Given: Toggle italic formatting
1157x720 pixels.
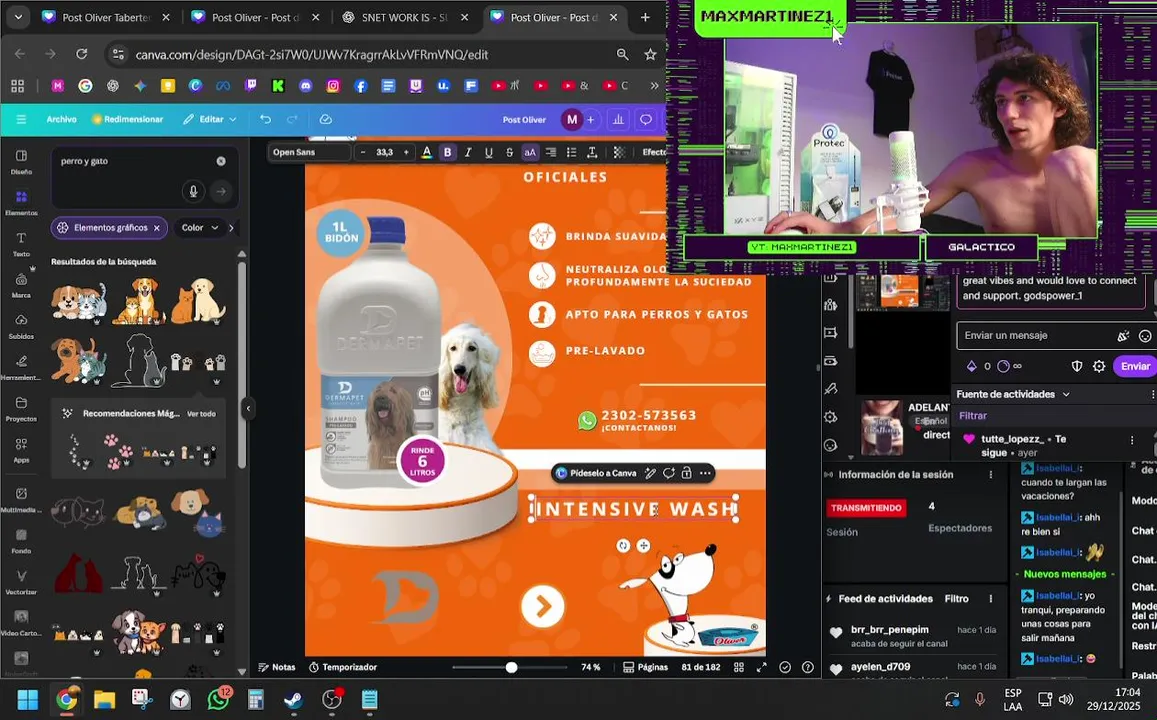Looking at the screenshot, I should tap(468, 153).
